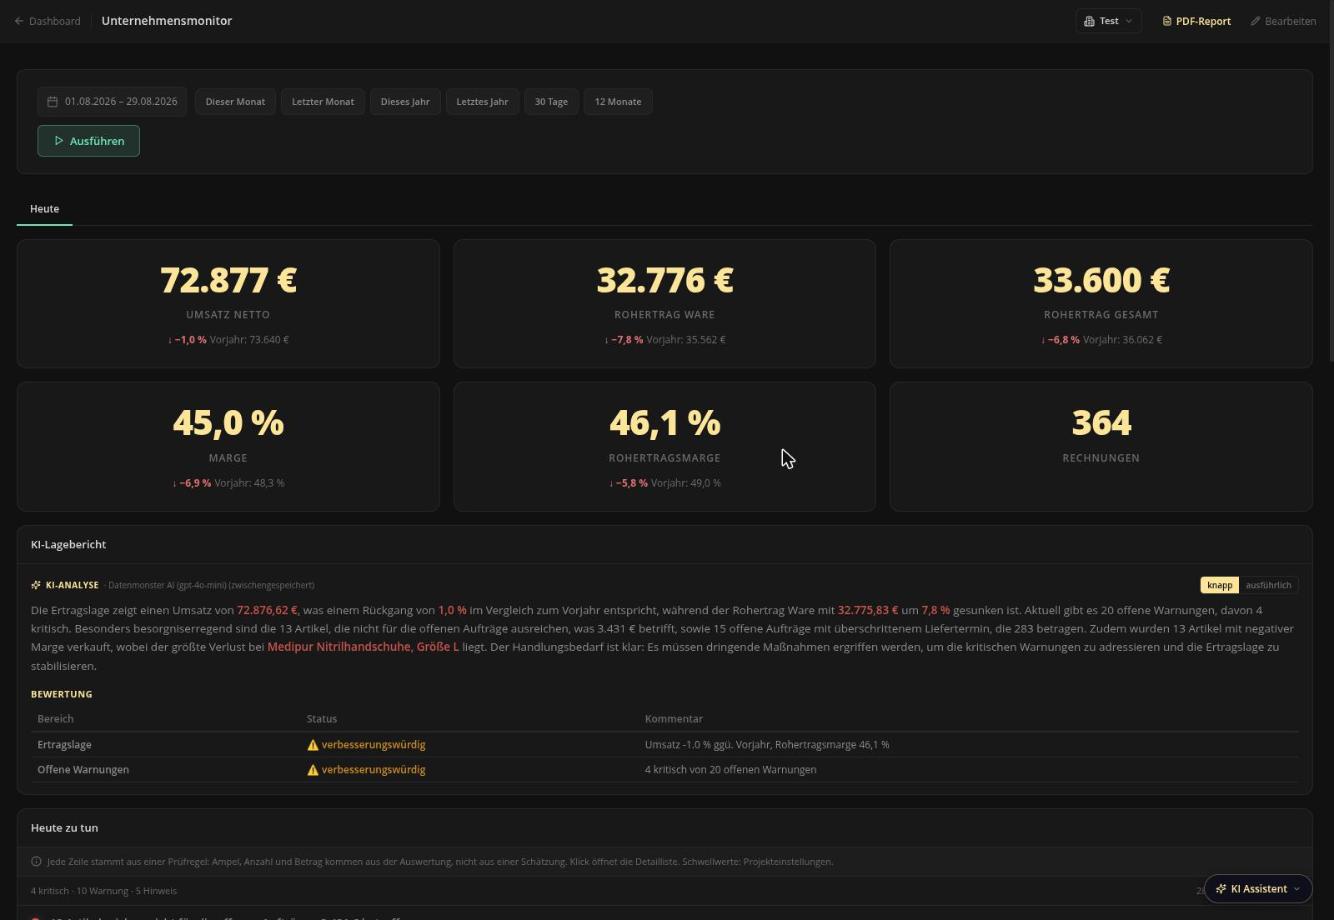Screen dimensions: 1334x920
Task: Choose the 12 Monate range
Action: (618, 102)
